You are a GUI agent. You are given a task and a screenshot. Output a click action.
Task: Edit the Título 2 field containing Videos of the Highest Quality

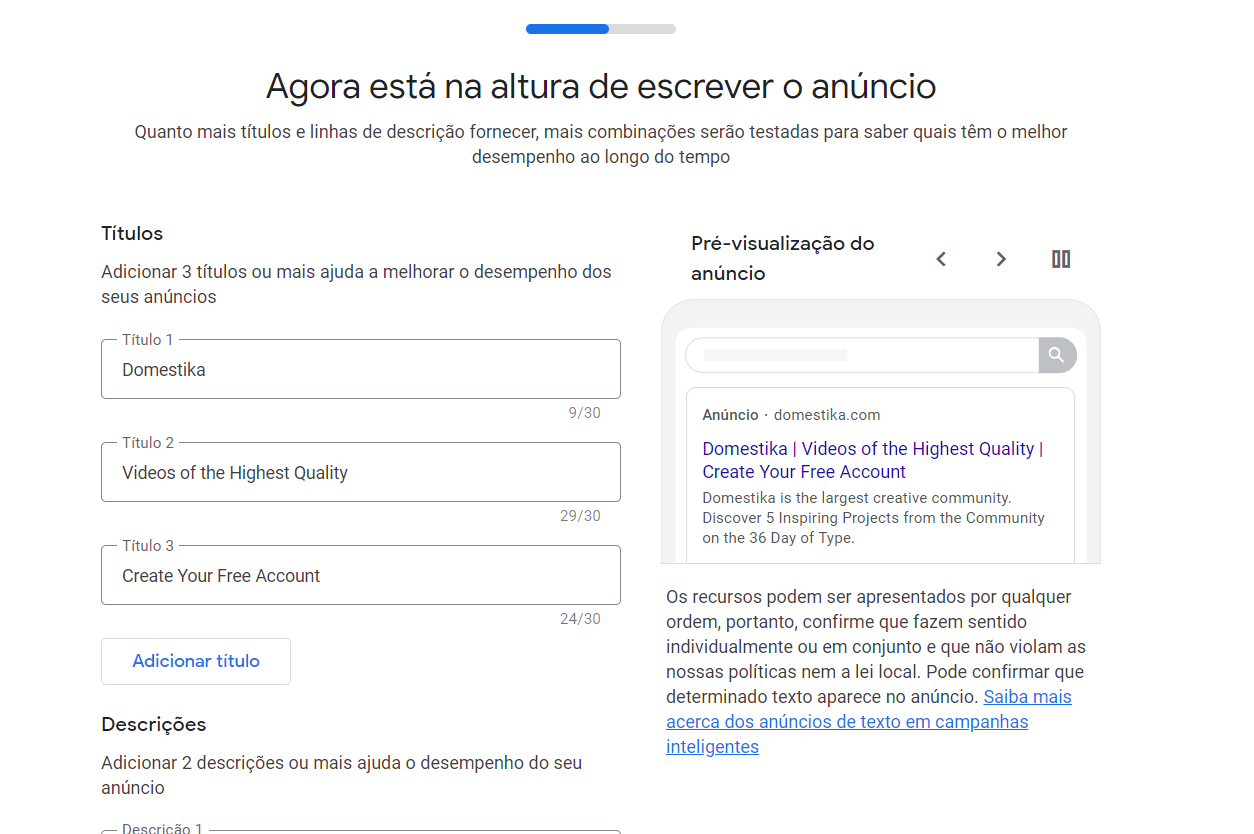(361, 472)
